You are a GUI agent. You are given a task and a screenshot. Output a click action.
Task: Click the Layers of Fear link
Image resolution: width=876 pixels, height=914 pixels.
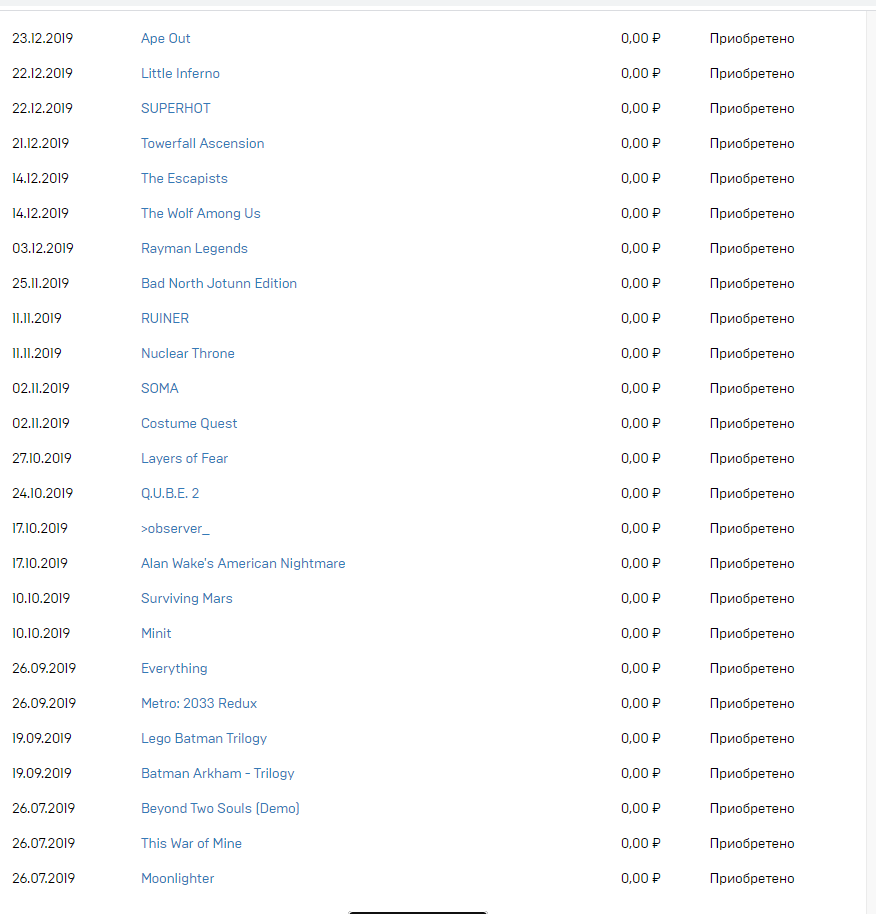pos(184,458)
